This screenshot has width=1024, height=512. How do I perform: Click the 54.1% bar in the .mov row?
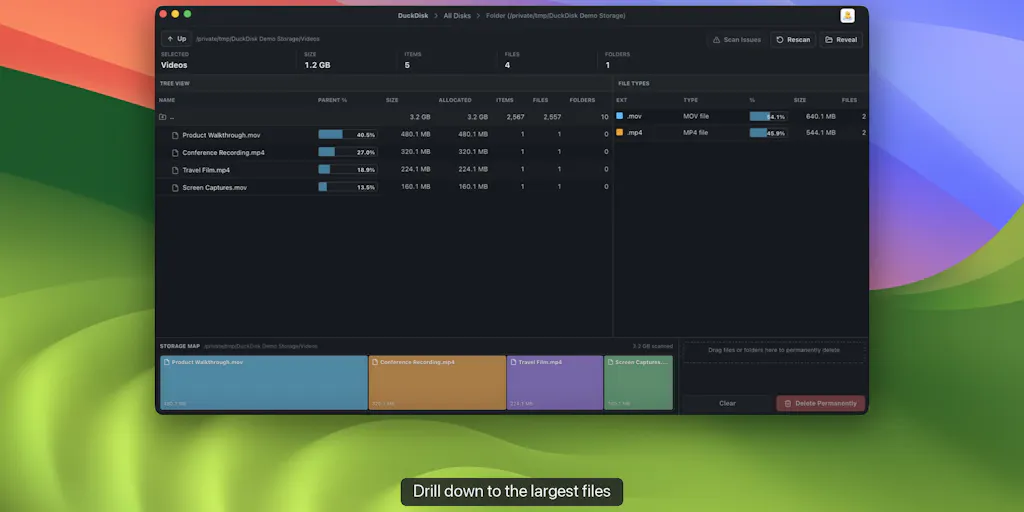[x=768, y=116]
